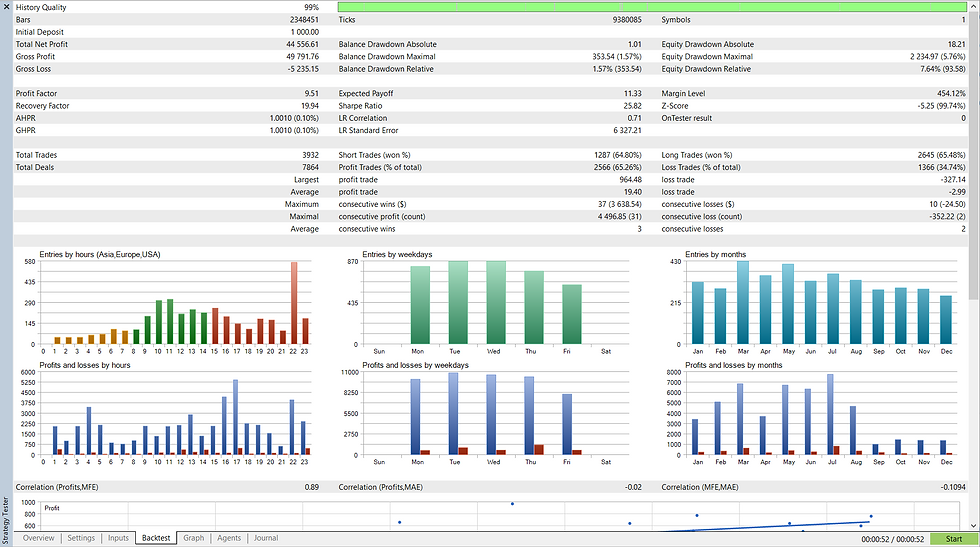Switch to the Overview tab

39,538
